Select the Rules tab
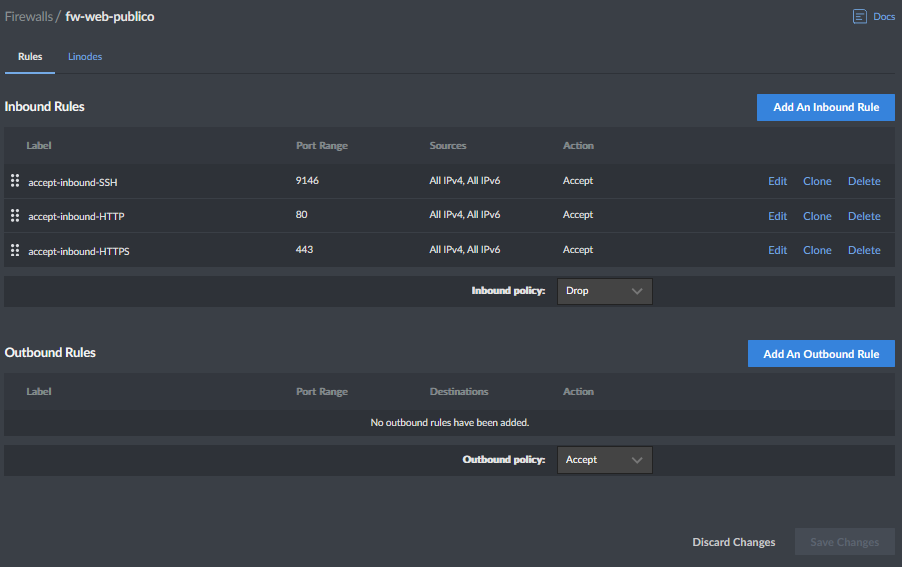902x567 pixels. click(x=30, y=57)
